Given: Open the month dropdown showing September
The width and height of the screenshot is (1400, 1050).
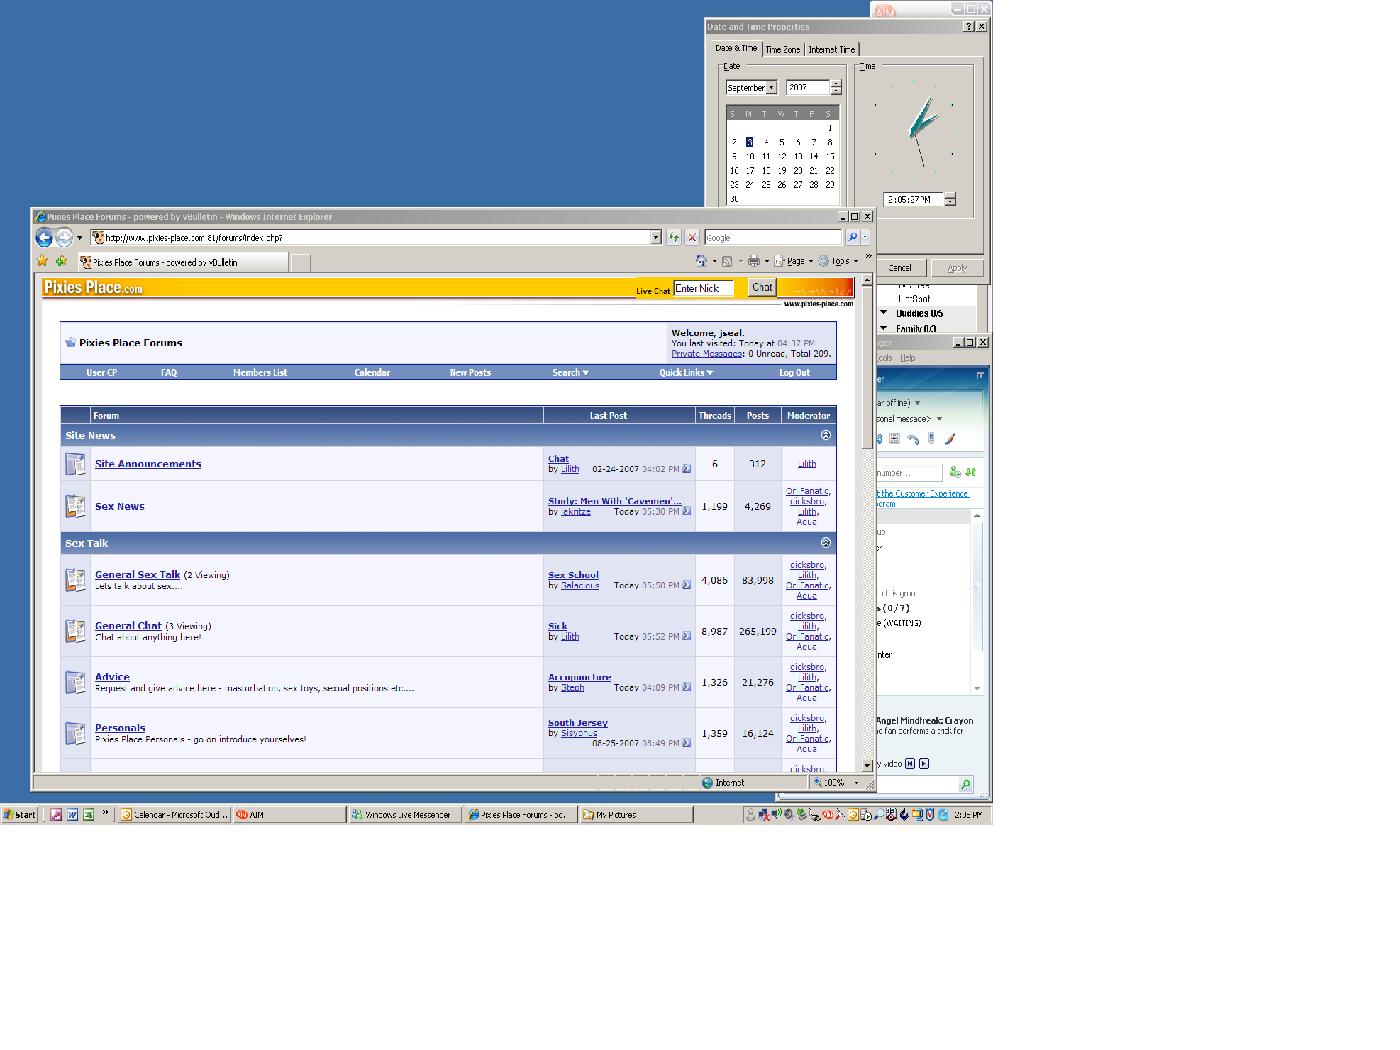Looking at the screenshot, I should coord(771,88).
